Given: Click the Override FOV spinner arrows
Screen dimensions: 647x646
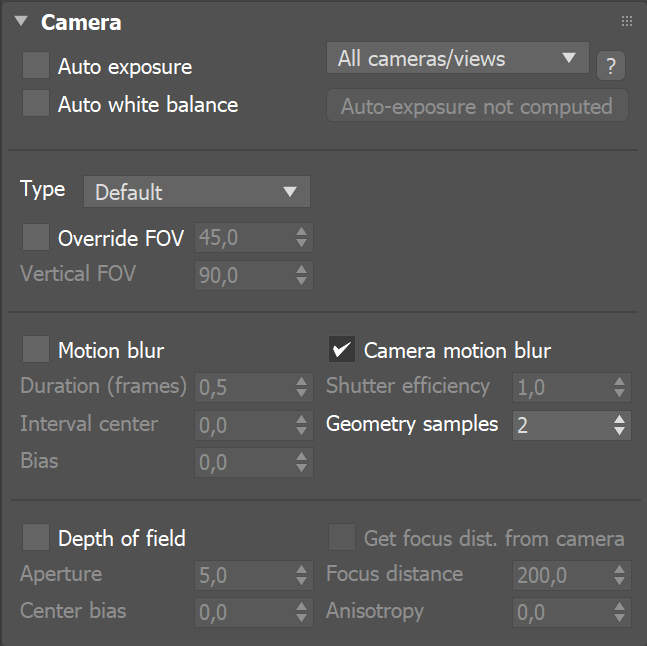Looking at the screenshot, I should click(x=302, y=238).
